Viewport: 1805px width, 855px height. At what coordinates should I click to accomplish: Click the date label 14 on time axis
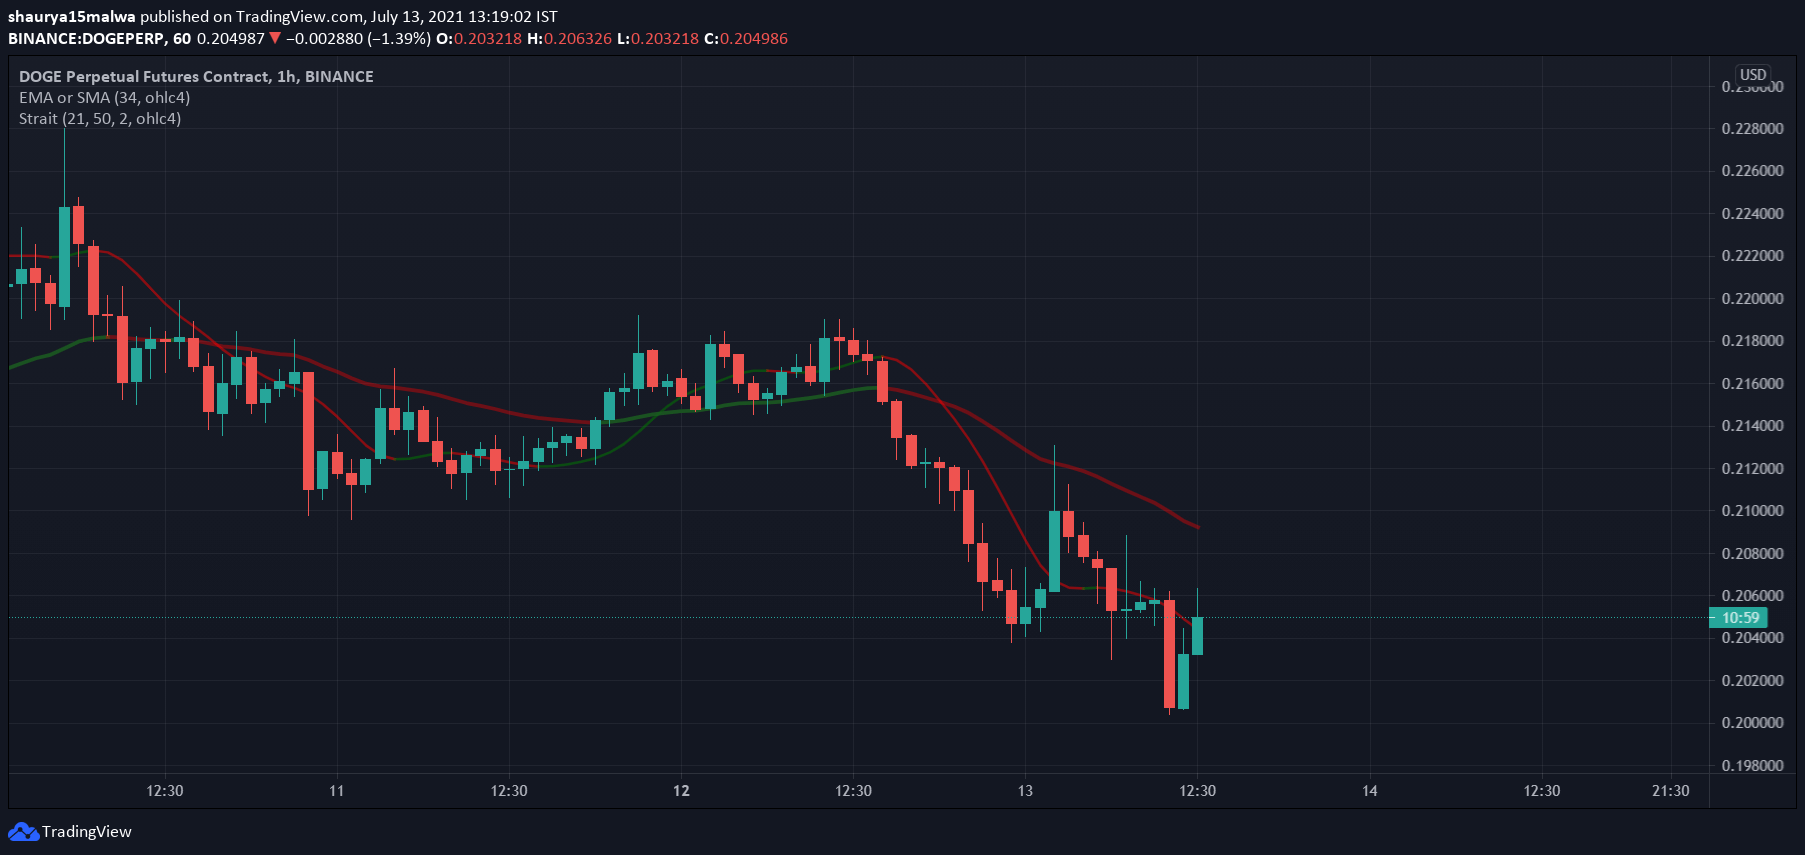pyautogui.click(x=1369, y=791)
